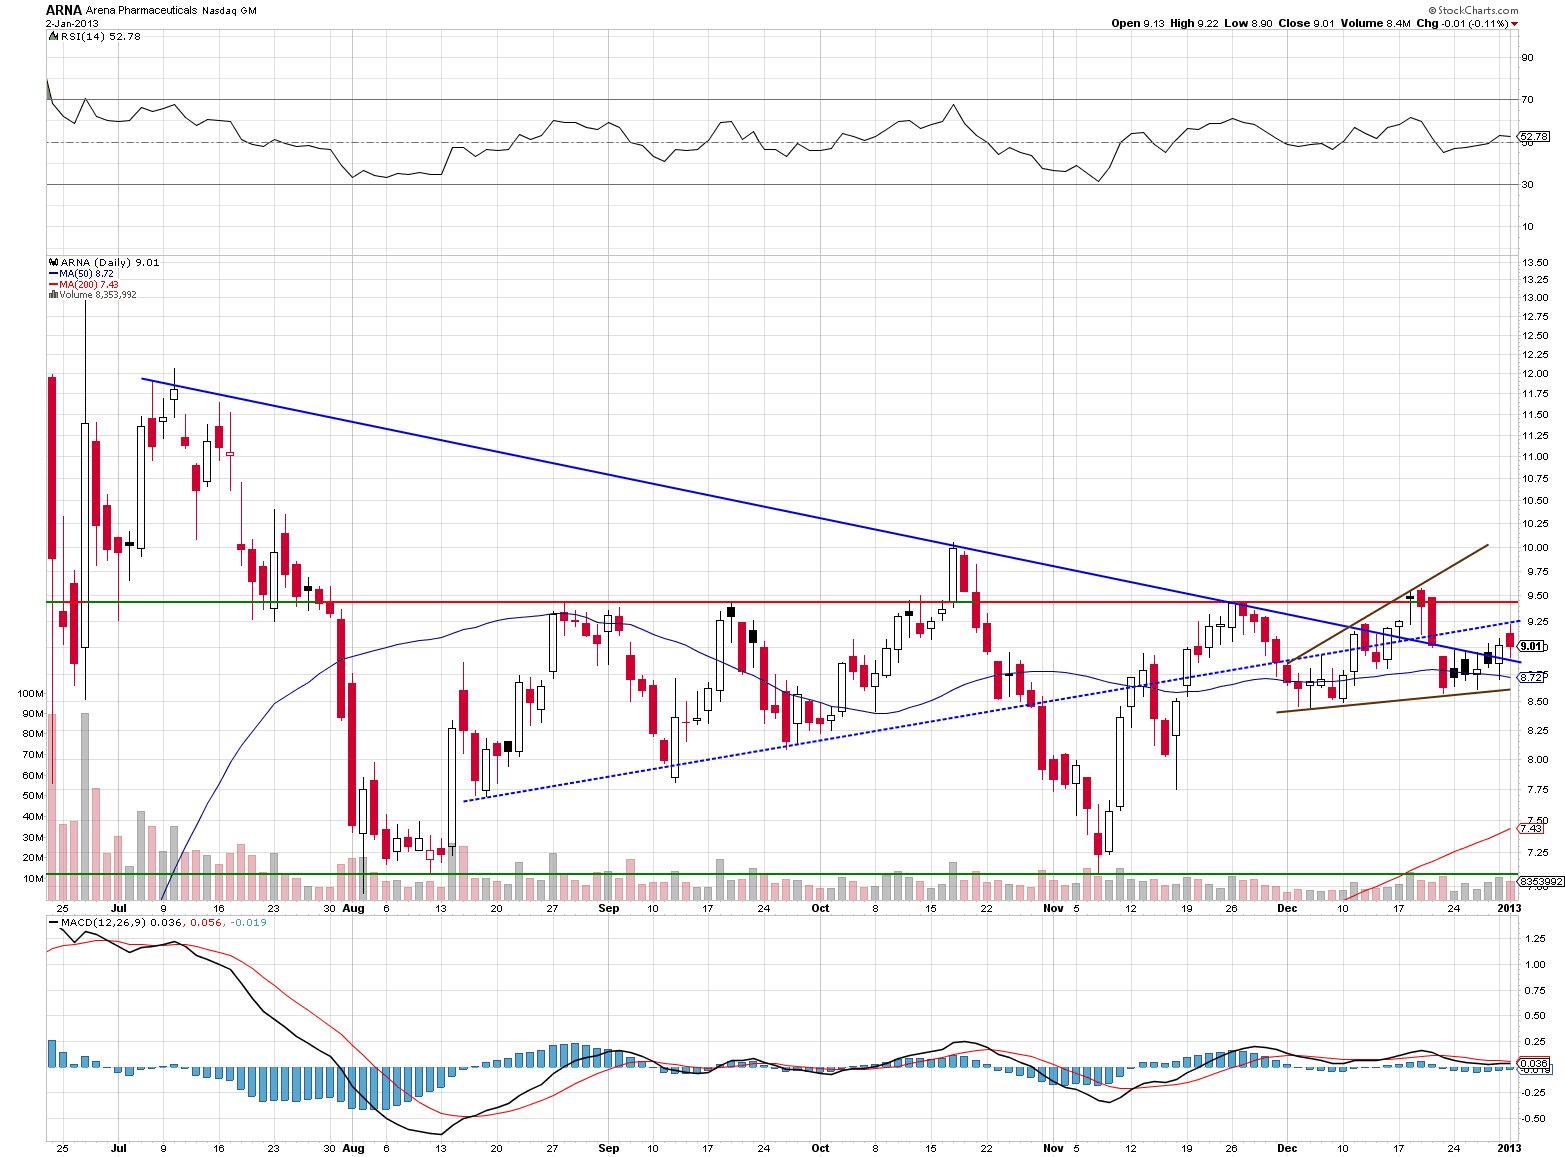Image resolution: width=1565 pixels, height=1157 pixels.
Task: Click the MA(50) 8.72 legend text
Action: tap(86, 273)
